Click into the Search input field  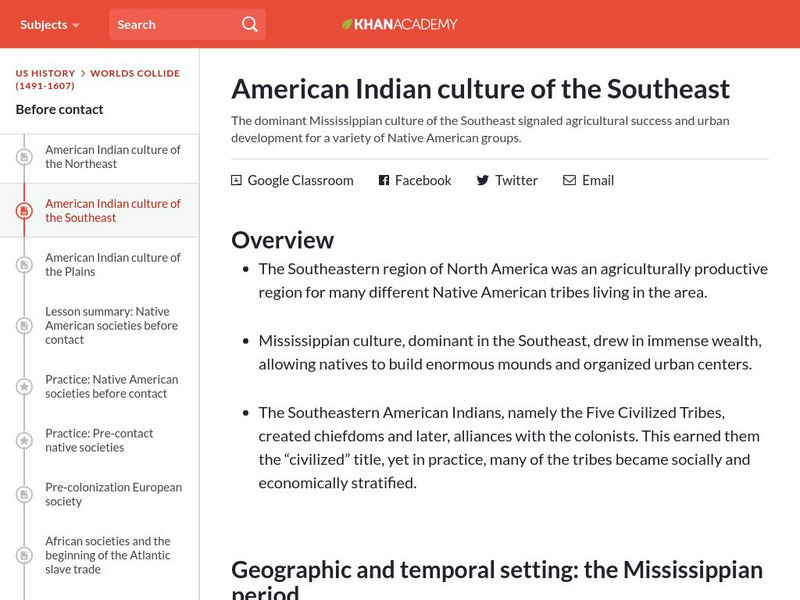[x=172, y=24]
